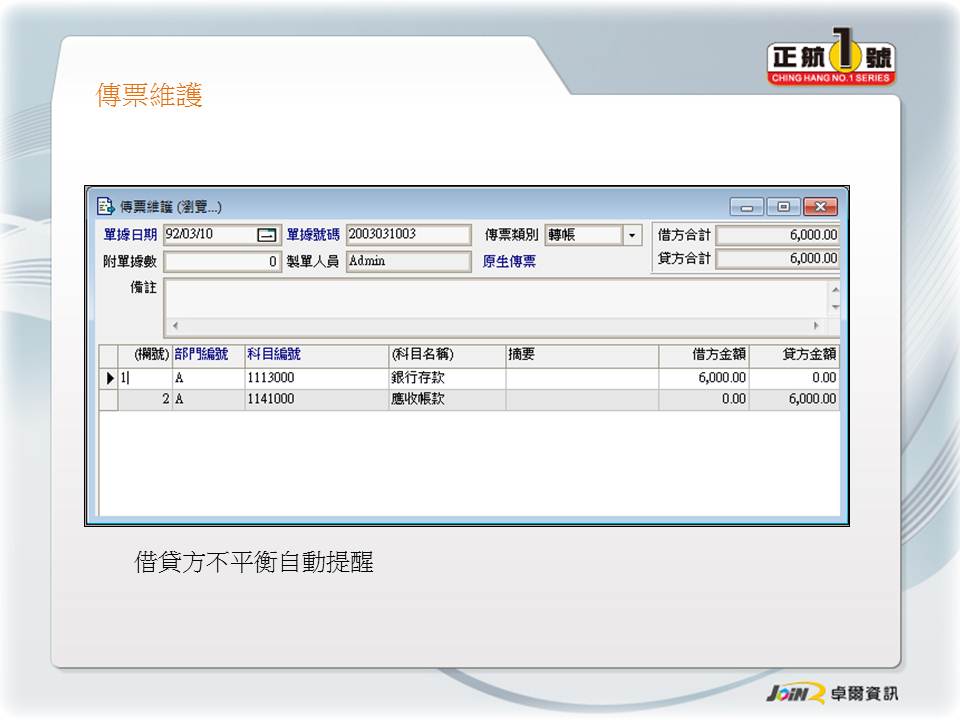Click the 製單人員 Admin field
The image size is (960, 720).
(407, 262)
